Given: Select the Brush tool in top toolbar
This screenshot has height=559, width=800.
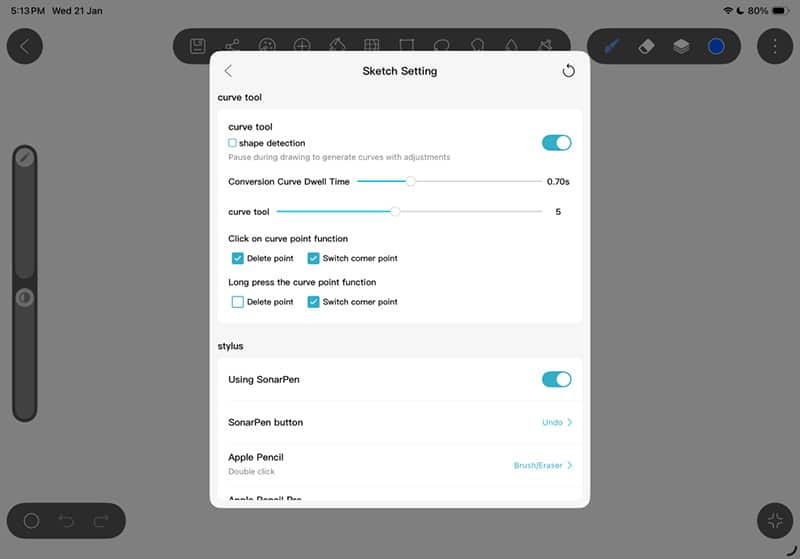Looking at the screenshot, I should click(612, 46).
